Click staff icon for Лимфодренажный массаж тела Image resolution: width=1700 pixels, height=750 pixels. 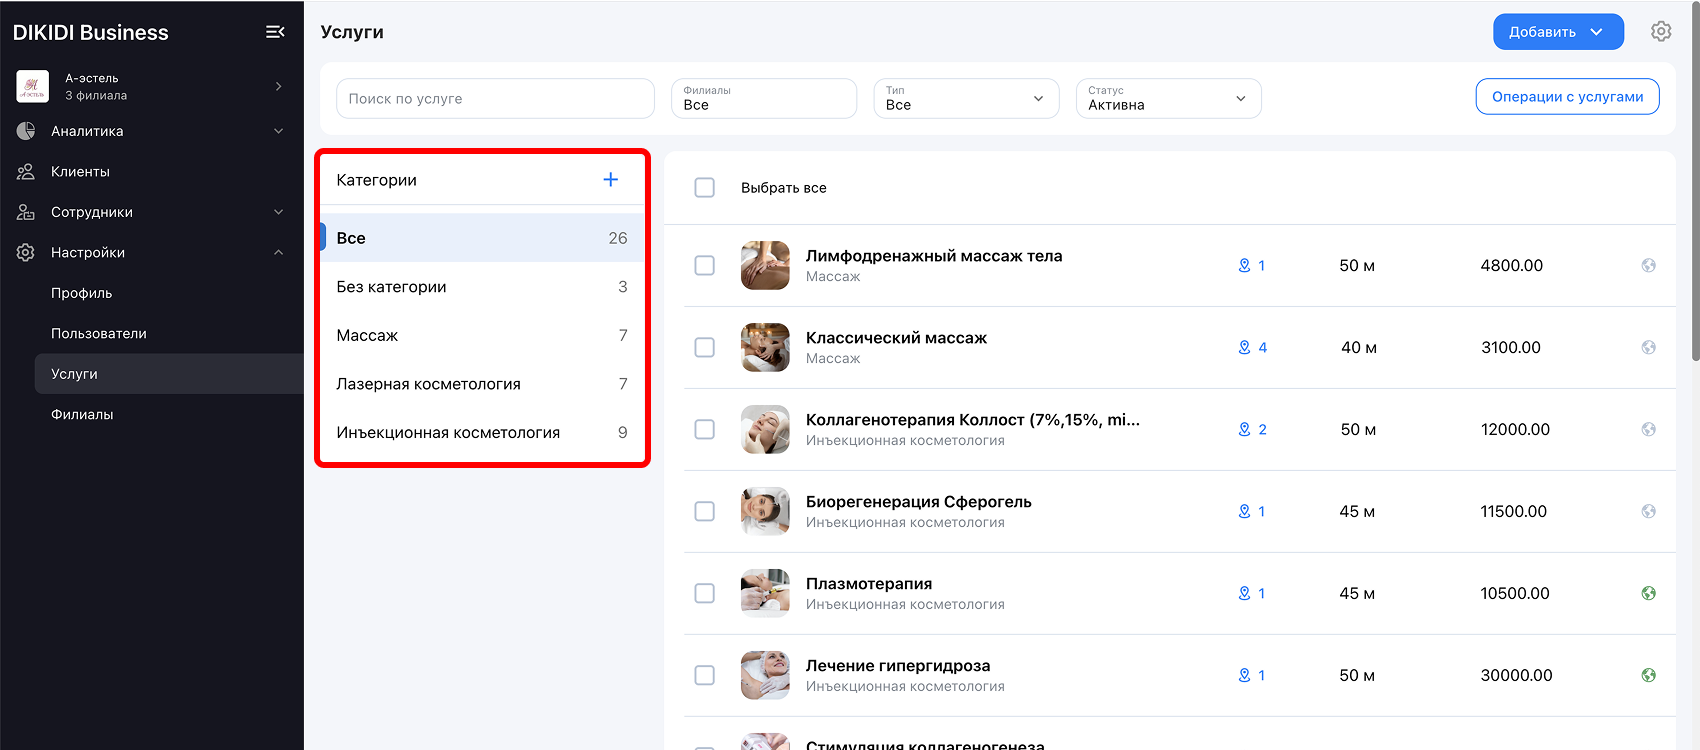(1245, 265)
